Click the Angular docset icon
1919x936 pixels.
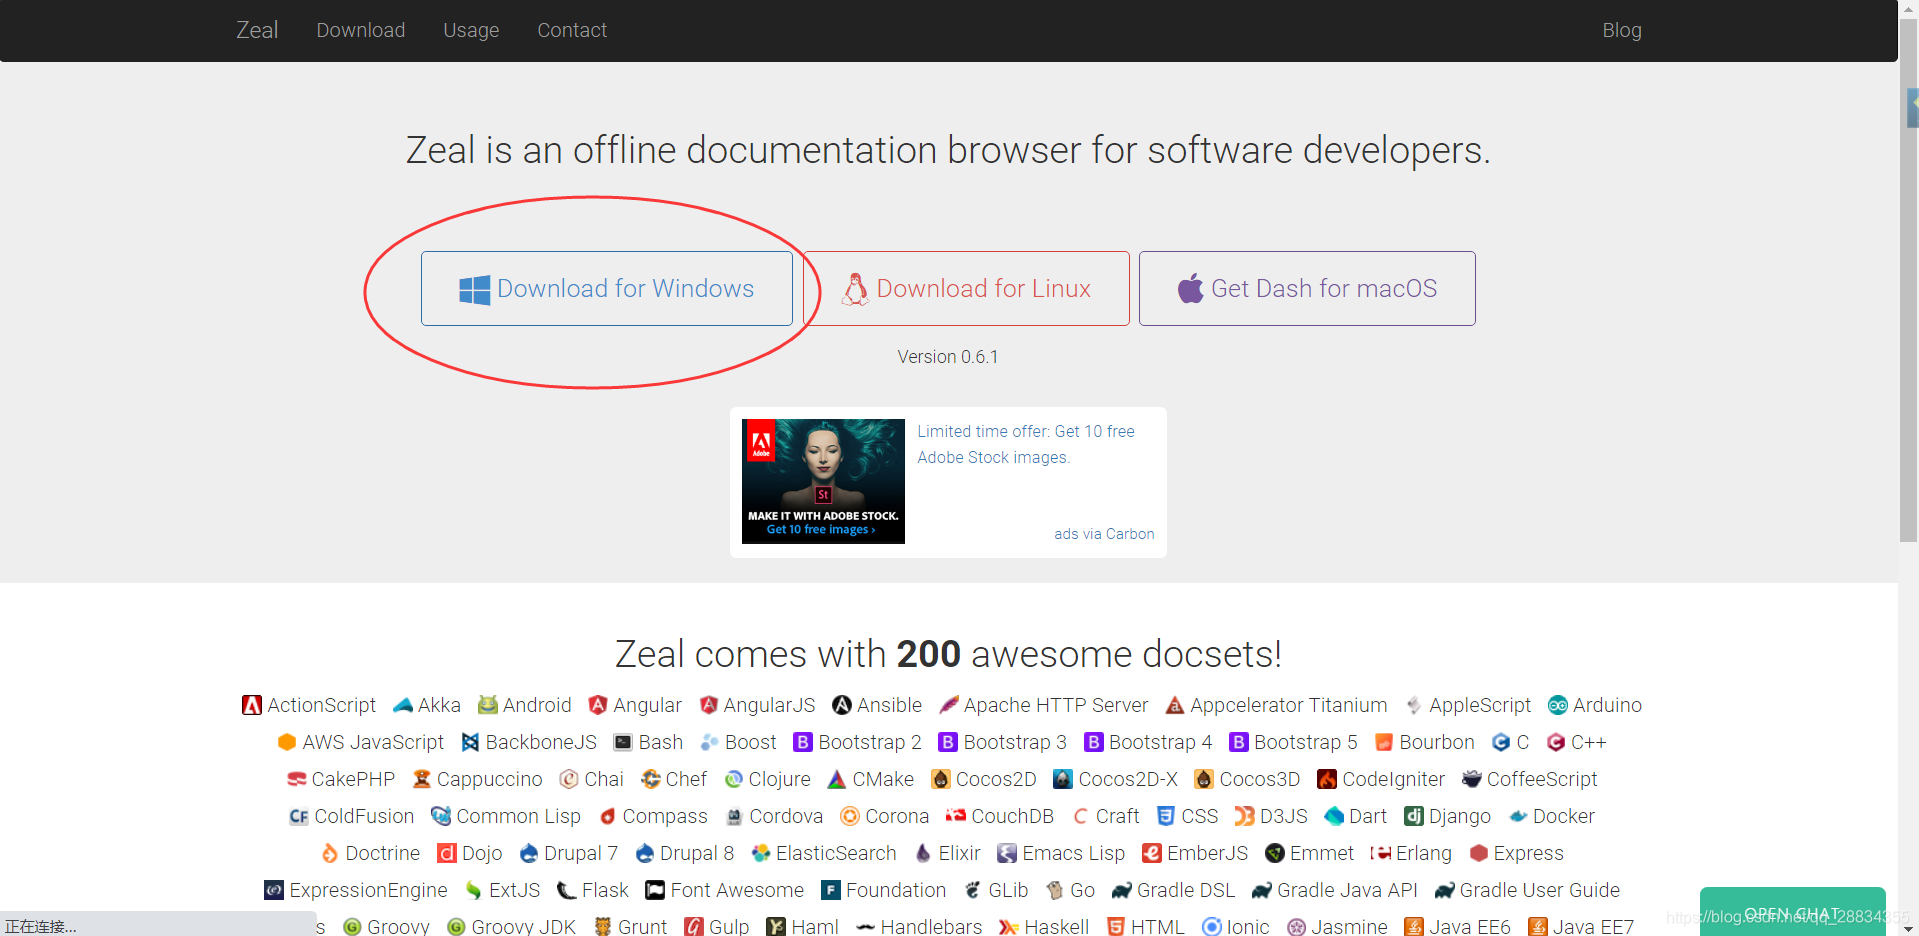point(598,705)
